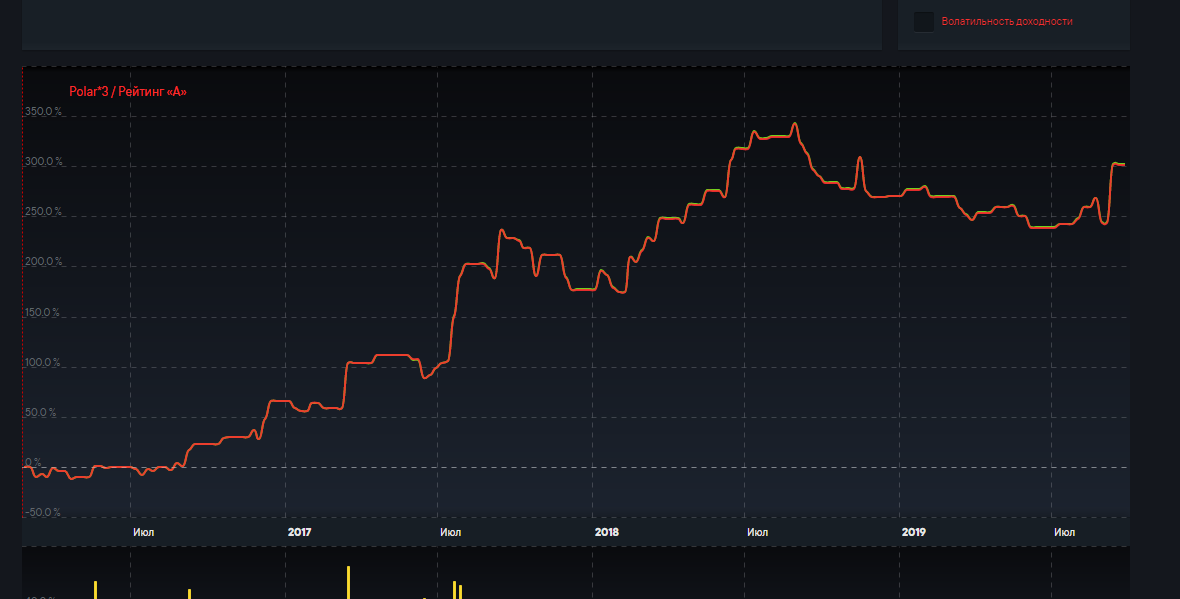Select the 2017 year marker on timeline
The width and height of the screenshot is (1180, 599).
(299, 532)
